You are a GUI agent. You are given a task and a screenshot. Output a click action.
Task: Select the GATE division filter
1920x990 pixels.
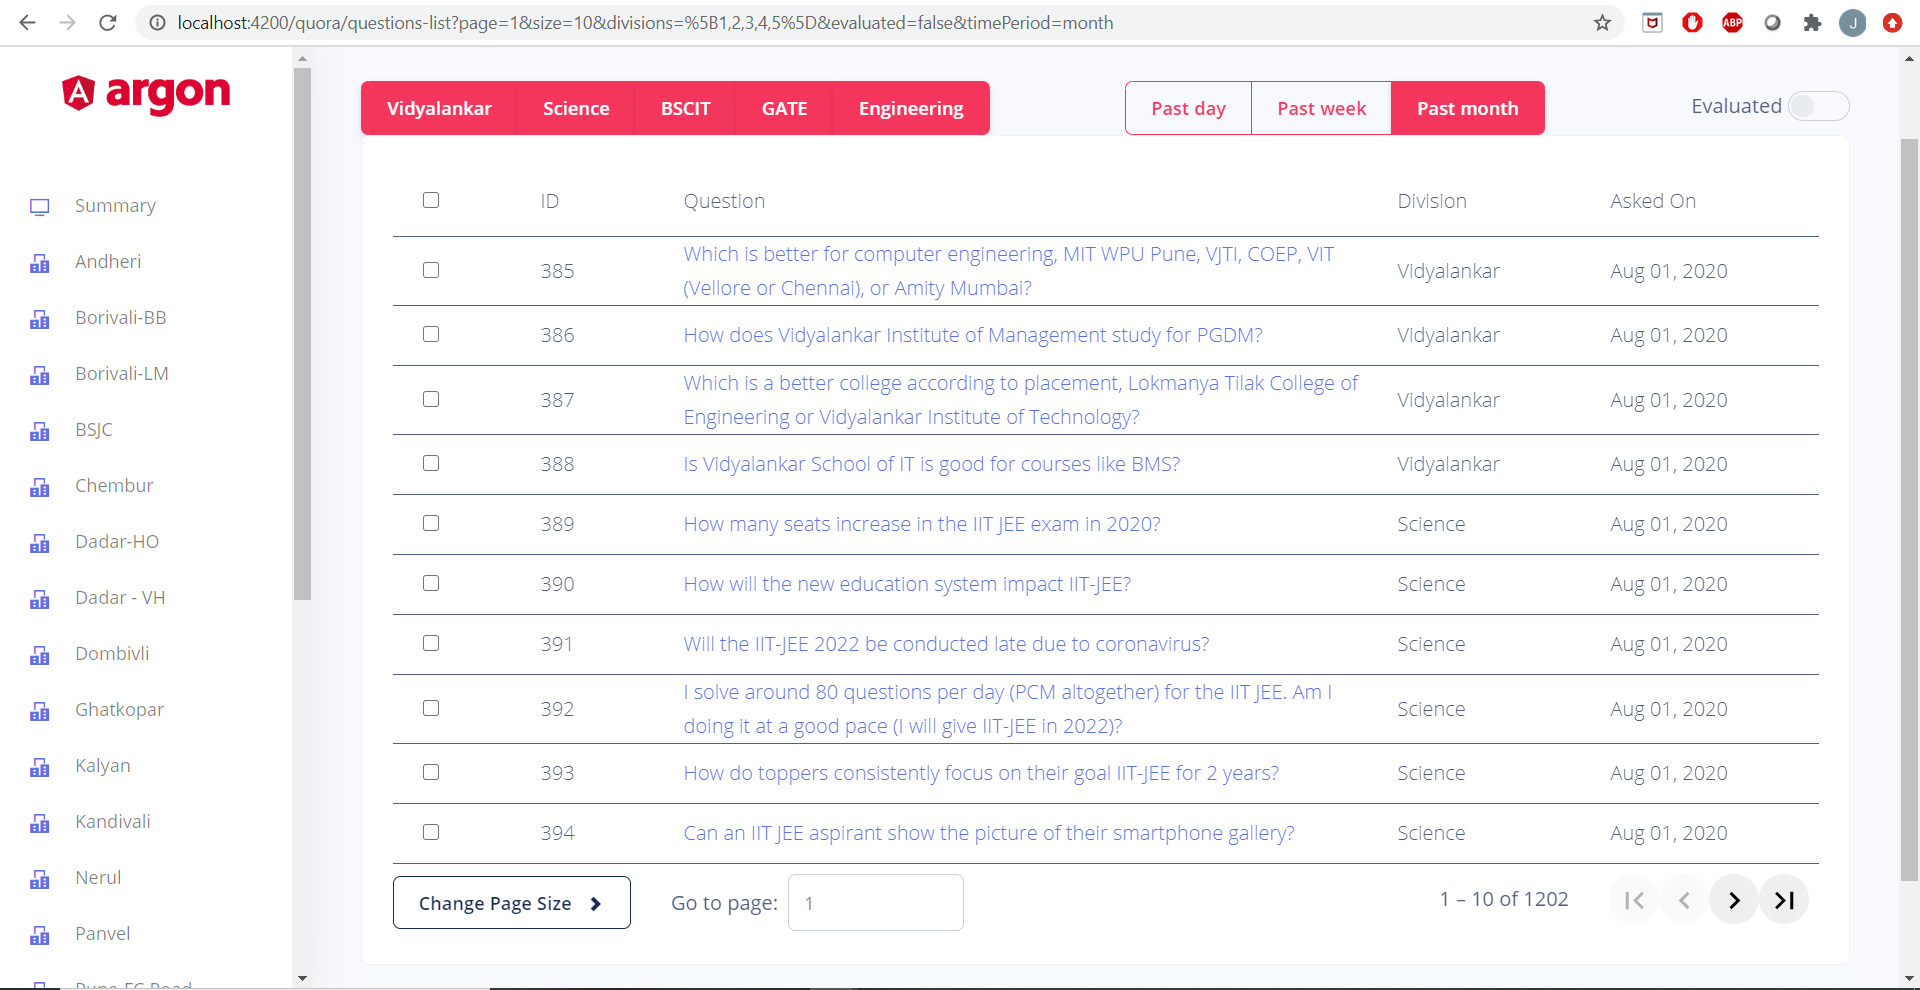coord(784,108)
